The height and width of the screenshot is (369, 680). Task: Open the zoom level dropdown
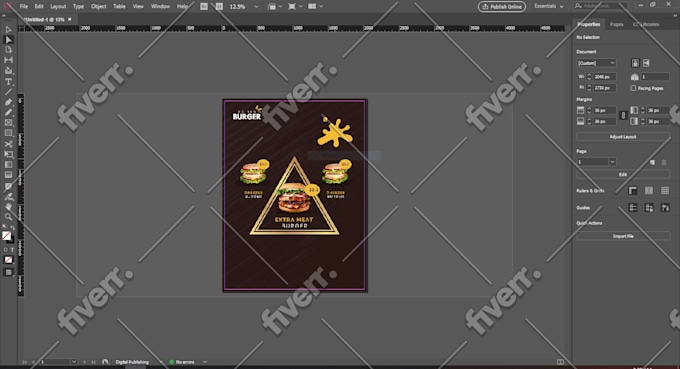tap(256, 7)
